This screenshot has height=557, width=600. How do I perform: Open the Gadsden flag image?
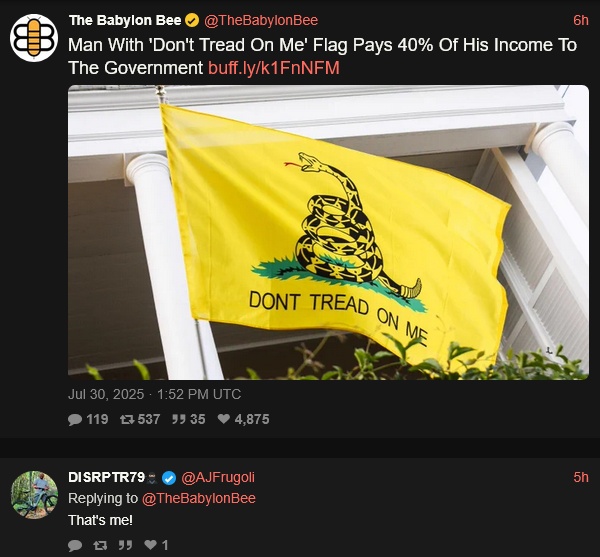(x=328, y=232)
